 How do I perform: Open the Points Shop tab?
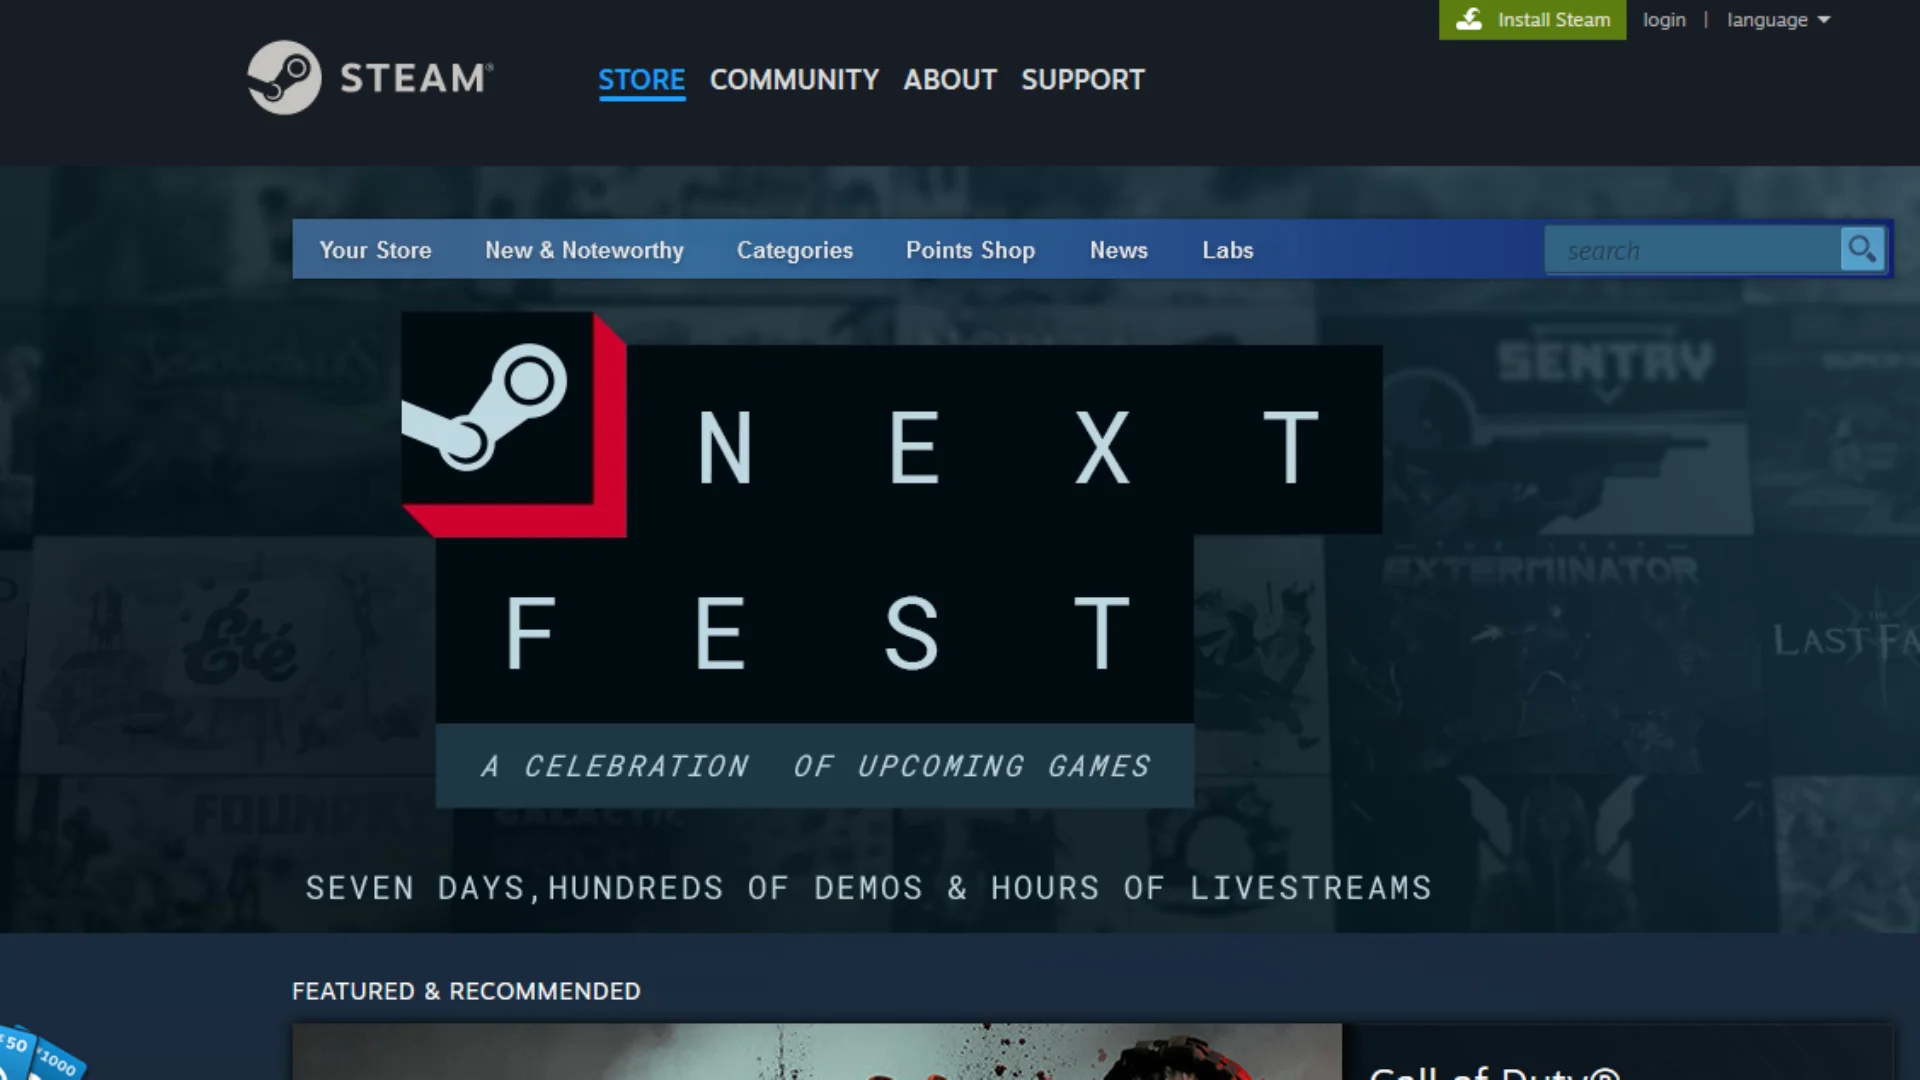point(970,250)
